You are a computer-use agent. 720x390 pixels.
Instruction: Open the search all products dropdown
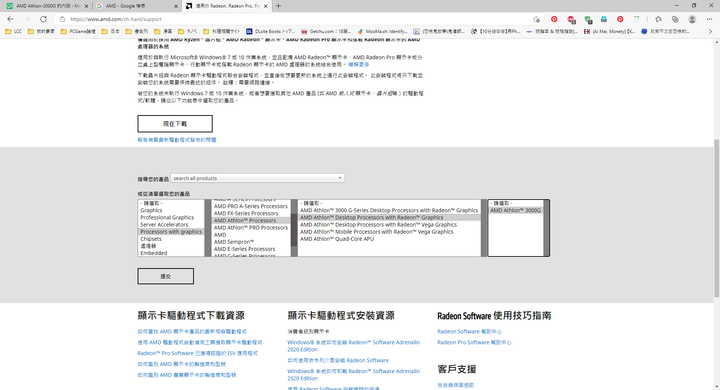pos(258,178)
